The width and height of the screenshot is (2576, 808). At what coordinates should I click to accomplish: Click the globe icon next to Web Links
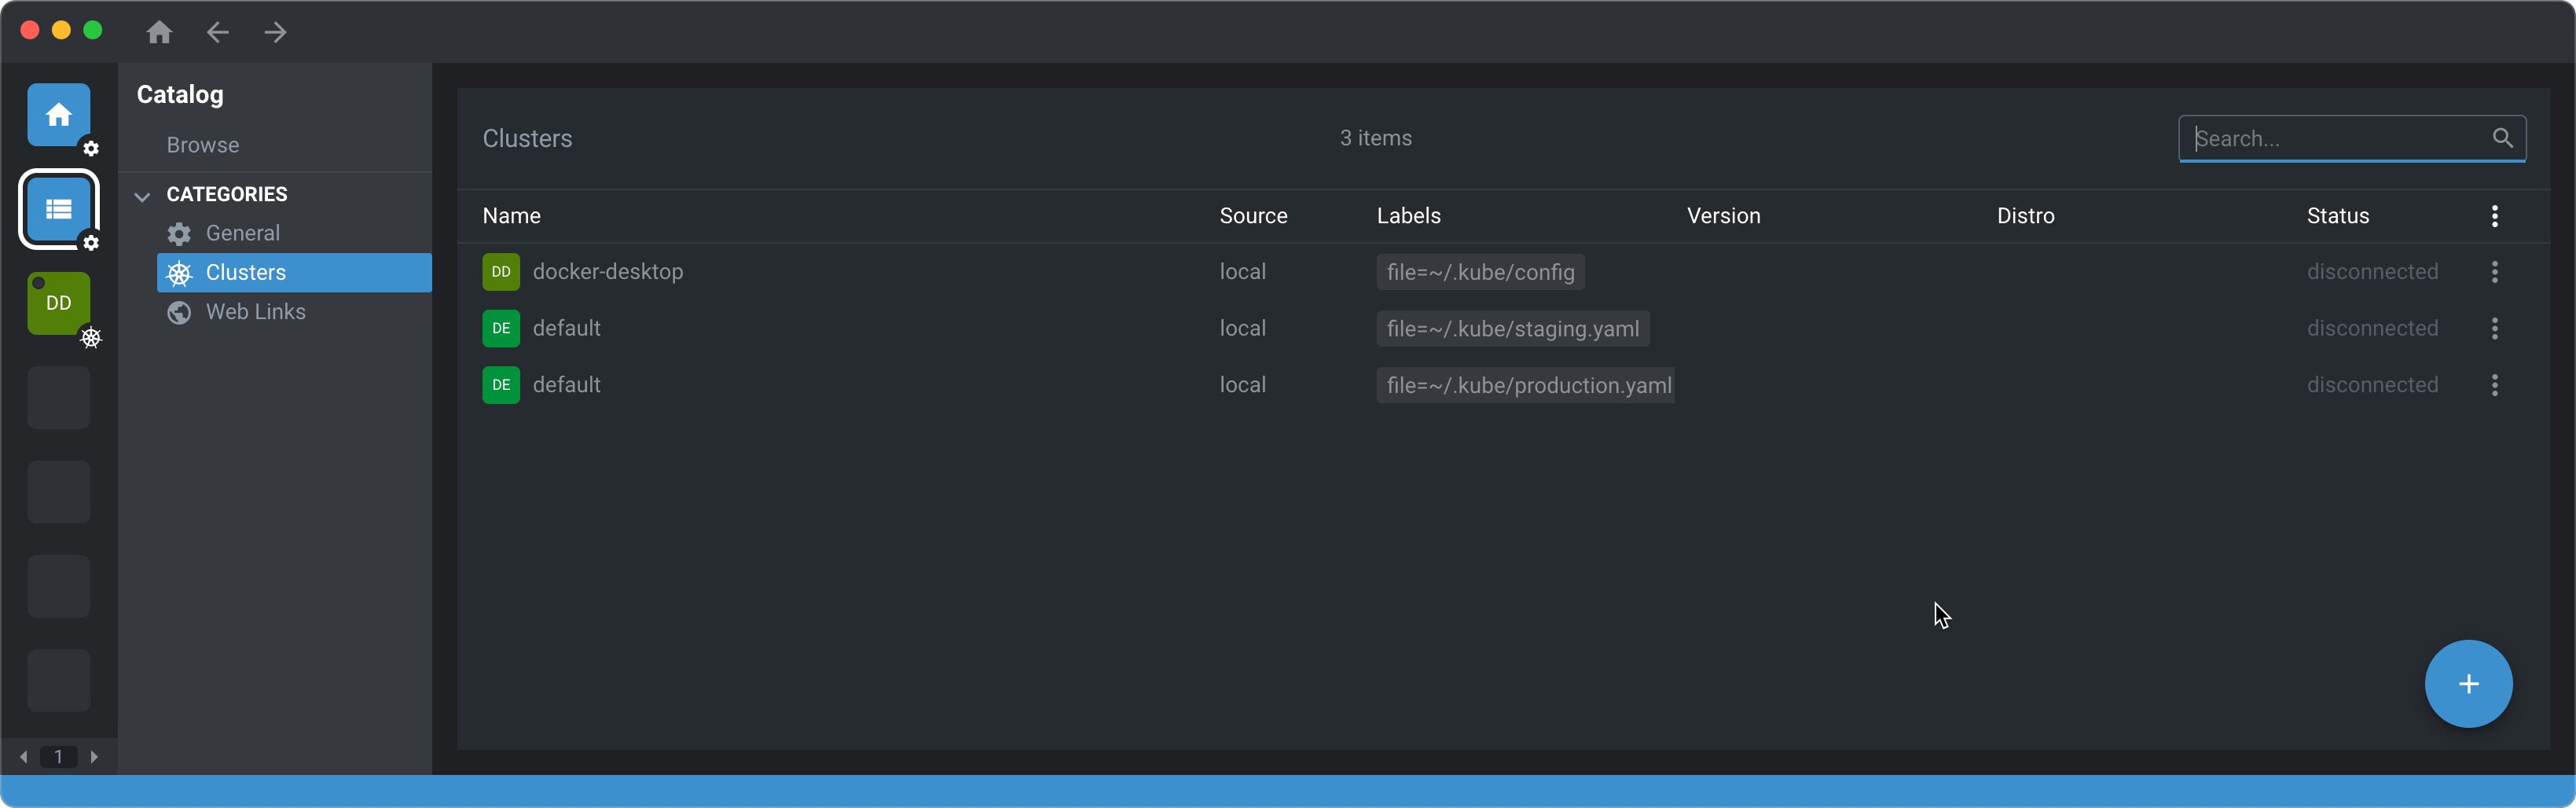point(178,312)
